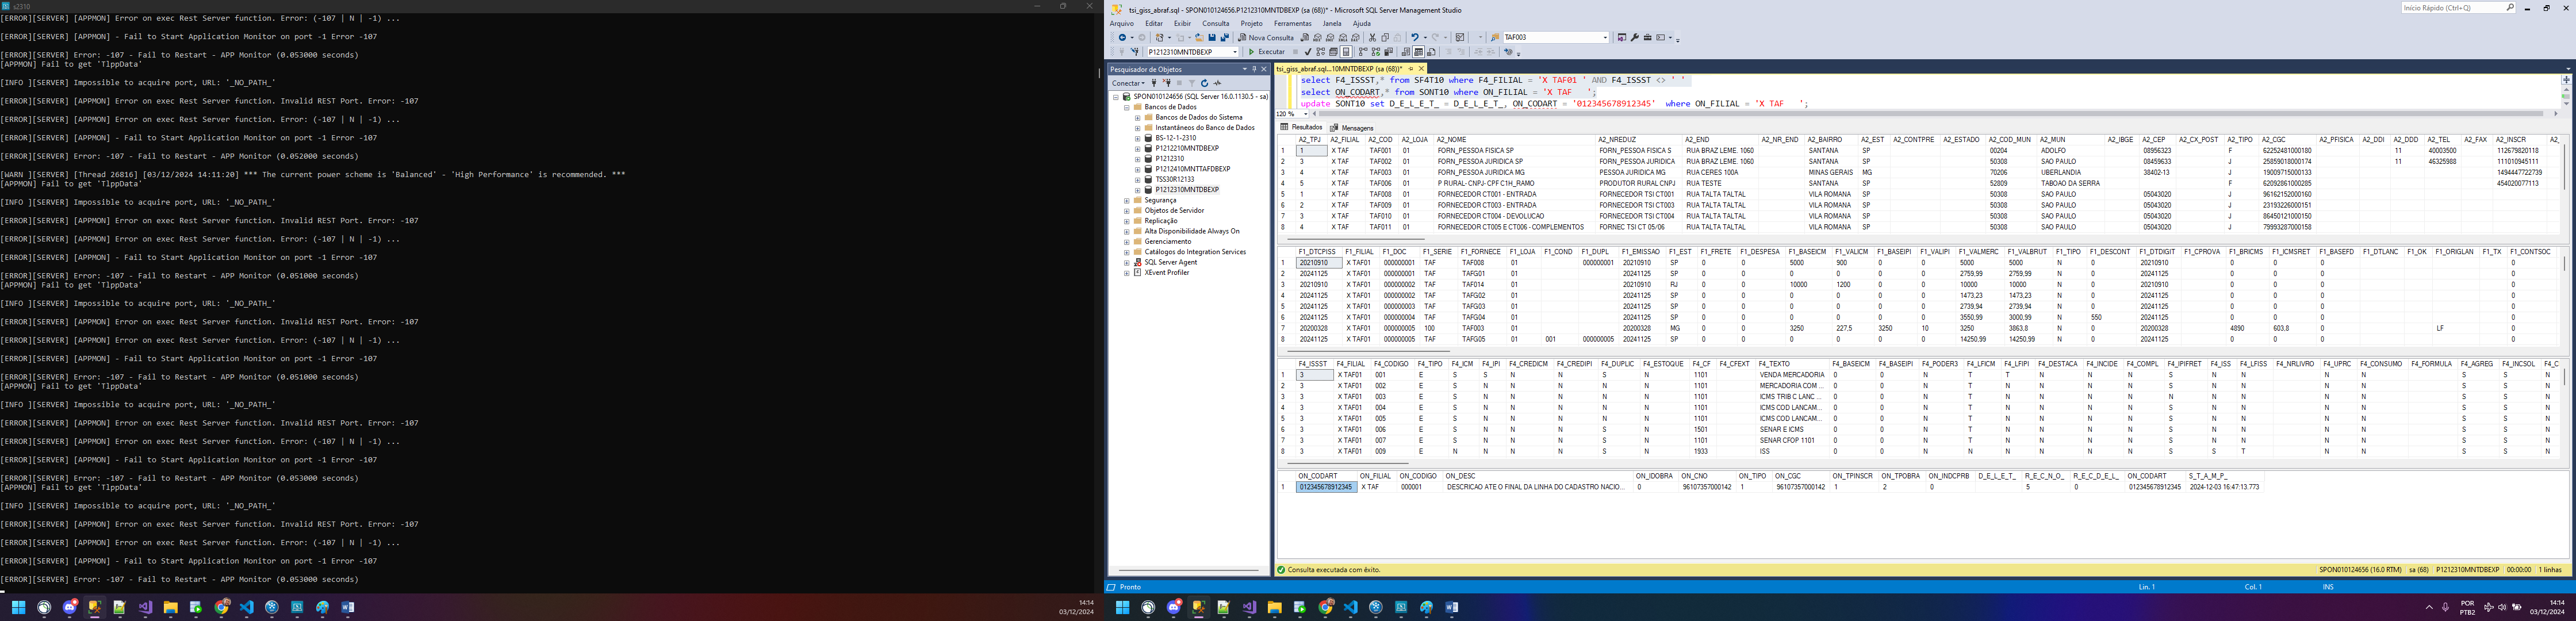Toggle Results to Grid output mode

click(x=1418, y=52)
